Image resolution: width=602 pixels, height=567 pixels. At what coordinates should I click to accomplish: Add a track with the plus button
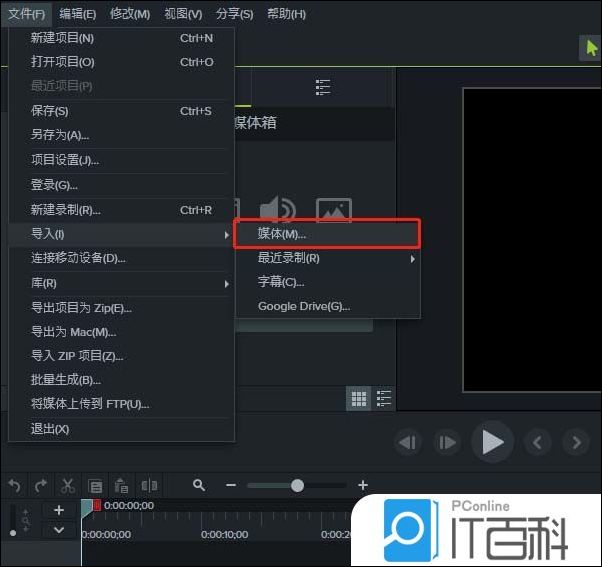click(x=59, y=510)
